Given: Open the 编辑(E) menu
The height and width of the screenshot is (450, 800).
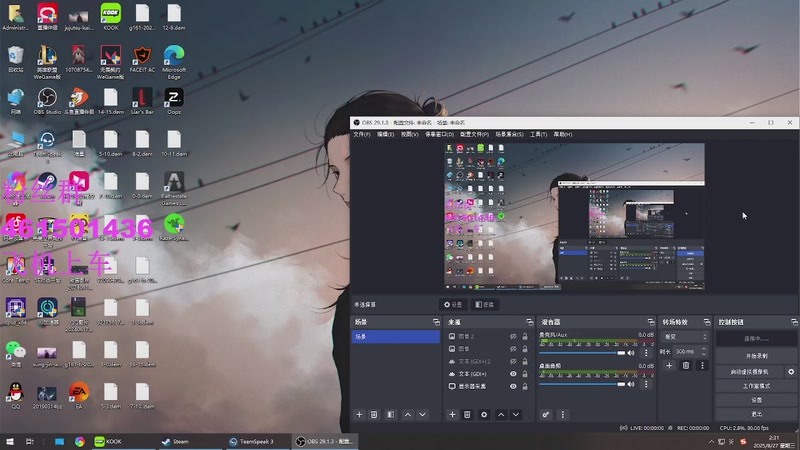Looking at the screenshot, I should [x=385, y=135].
